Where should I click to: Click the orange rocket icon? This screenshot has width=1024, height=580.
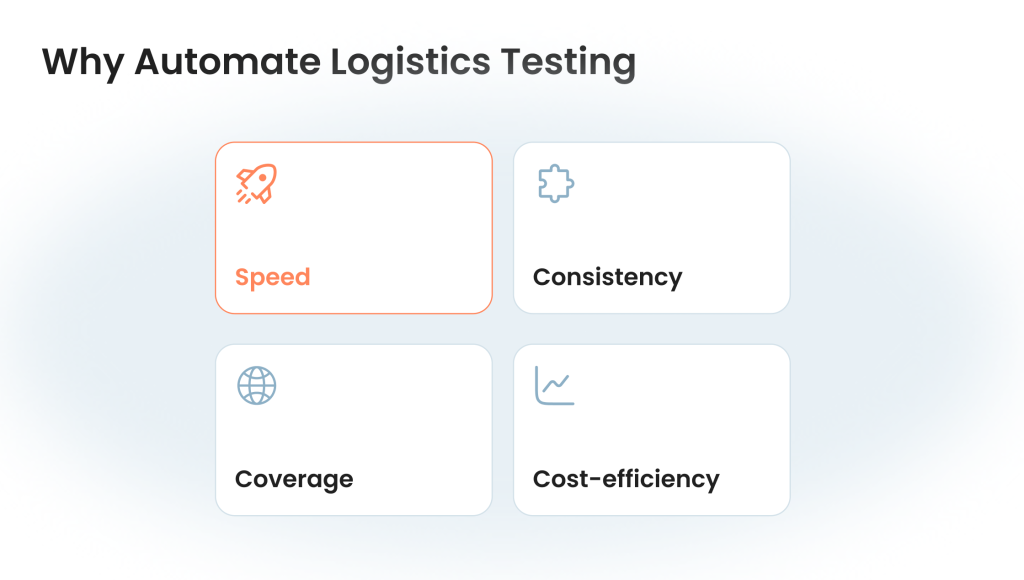pyautogui.click(x=257, y=184)
